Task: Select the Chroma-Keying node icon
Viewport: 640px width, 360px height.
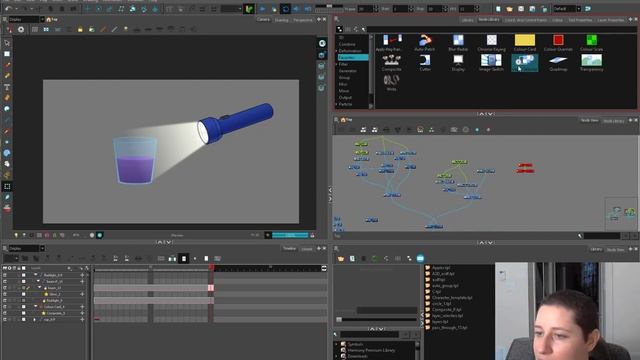Action: click(x=491, y=40)
